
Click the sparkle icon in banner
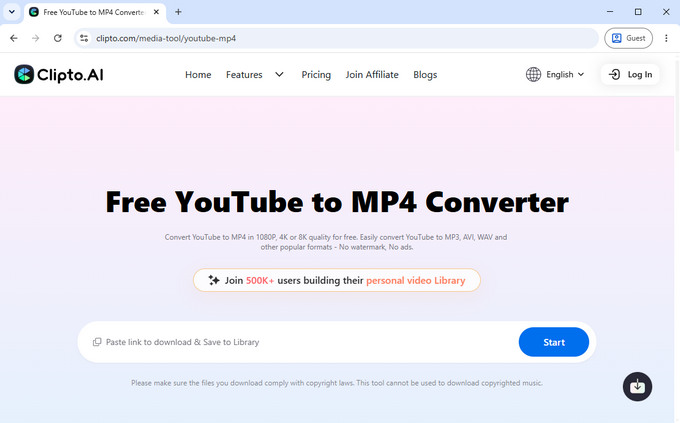pyautogui.click(x=214, y=280)
